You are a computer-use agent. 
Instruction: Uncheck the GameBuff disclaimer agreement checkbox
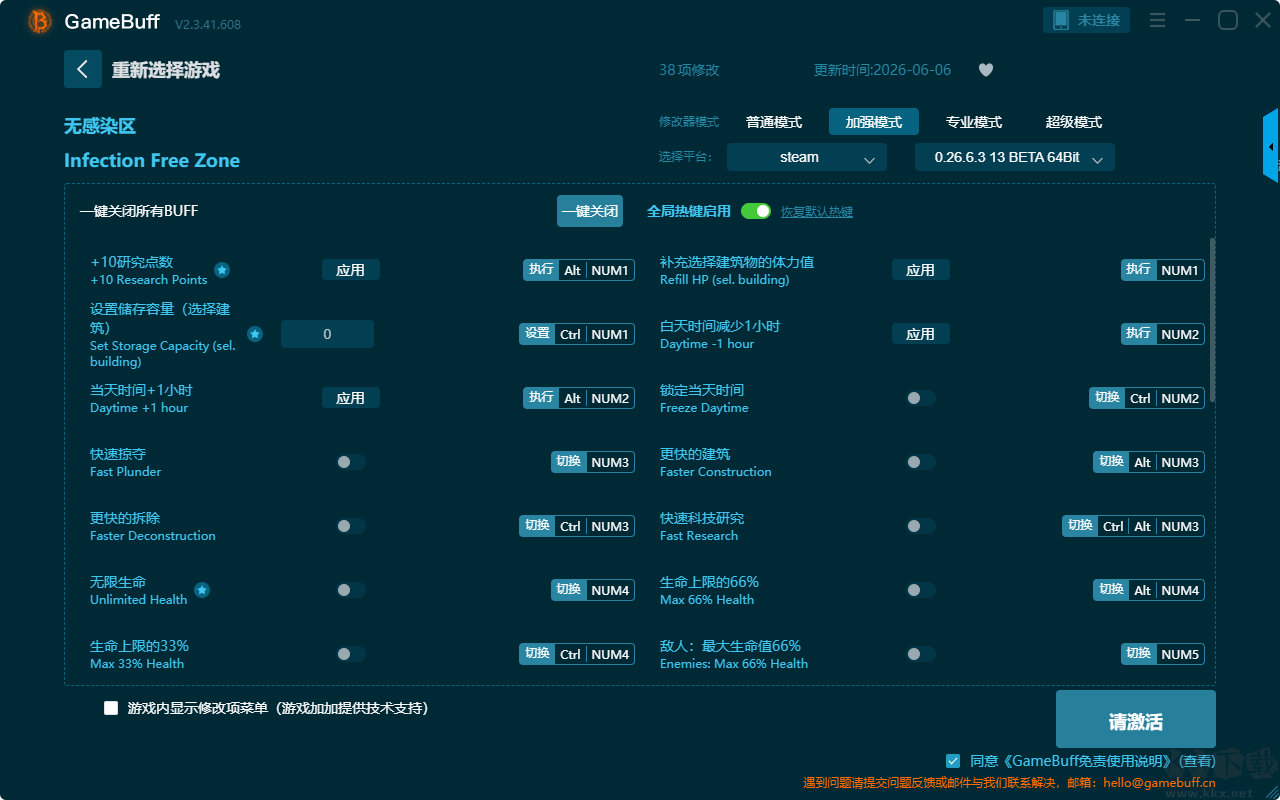tap(953, 761)
